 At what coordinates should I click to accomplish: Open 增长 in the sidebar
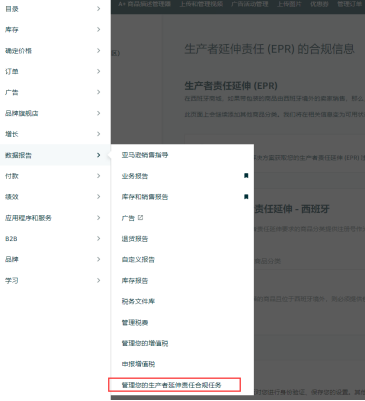click(12, 134)
